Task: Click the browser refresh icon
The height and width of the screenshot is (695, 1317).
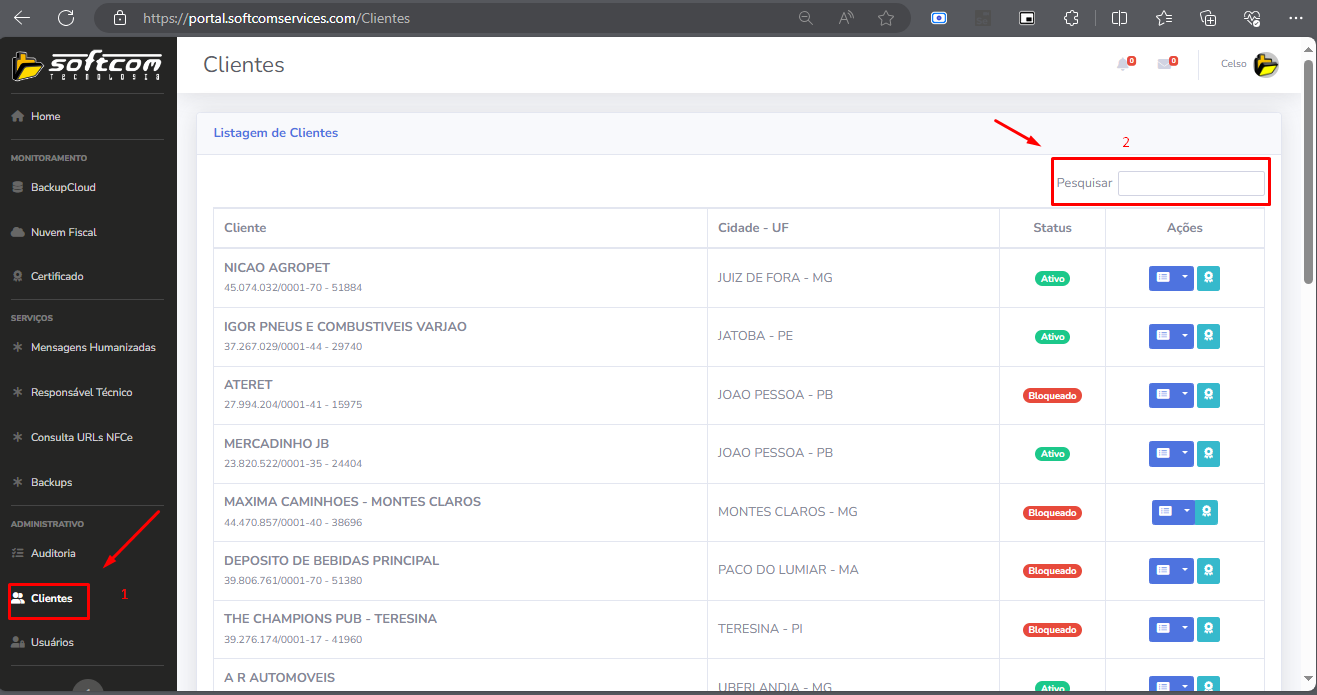Action: pos(66,18)
